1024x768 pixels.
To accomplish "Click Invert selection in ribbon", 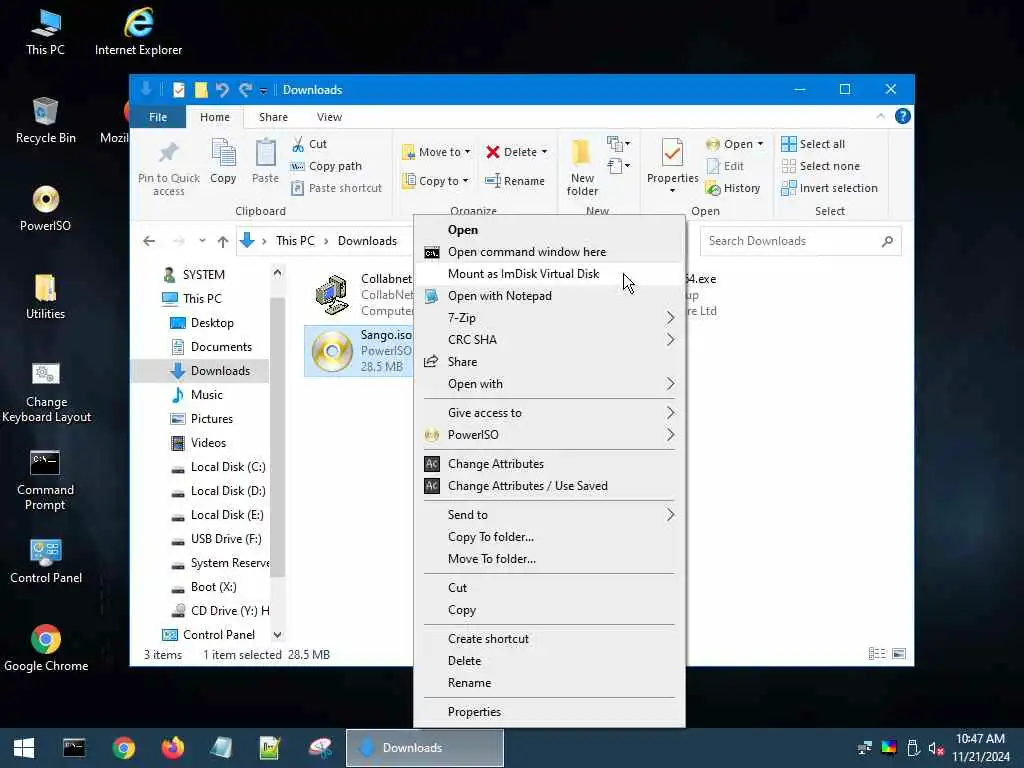I will point(829,188).
